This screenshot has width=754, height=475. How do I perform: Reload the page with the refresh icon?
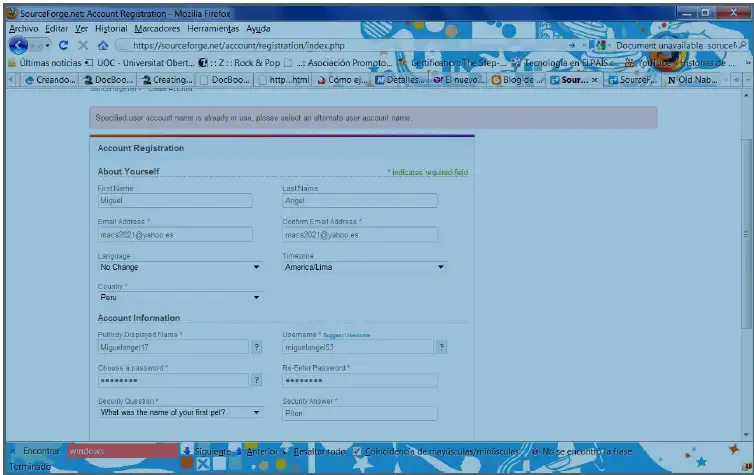tap(63, 45)
